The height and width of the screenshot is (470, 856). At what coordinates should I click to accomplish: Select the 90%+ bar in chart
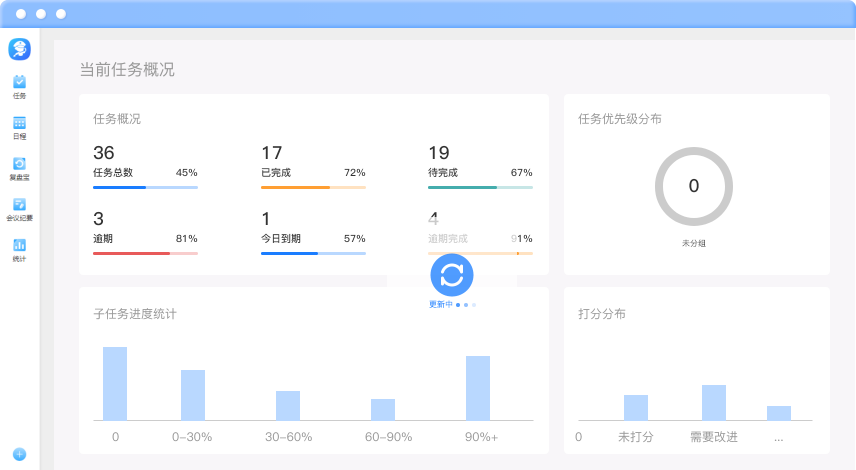pyautogui.click(x=478, y=388)
